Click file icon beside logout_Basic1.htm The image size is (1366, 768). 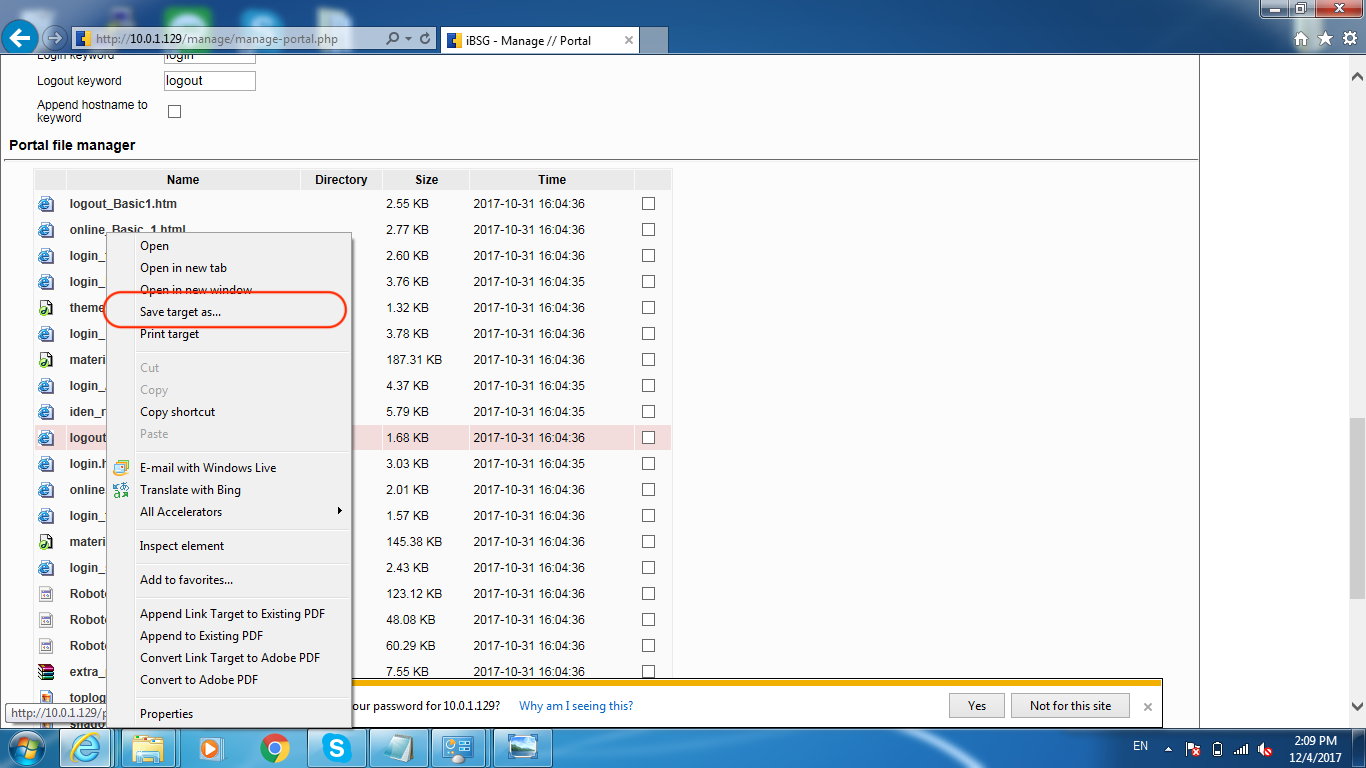(x=46, y=204)
